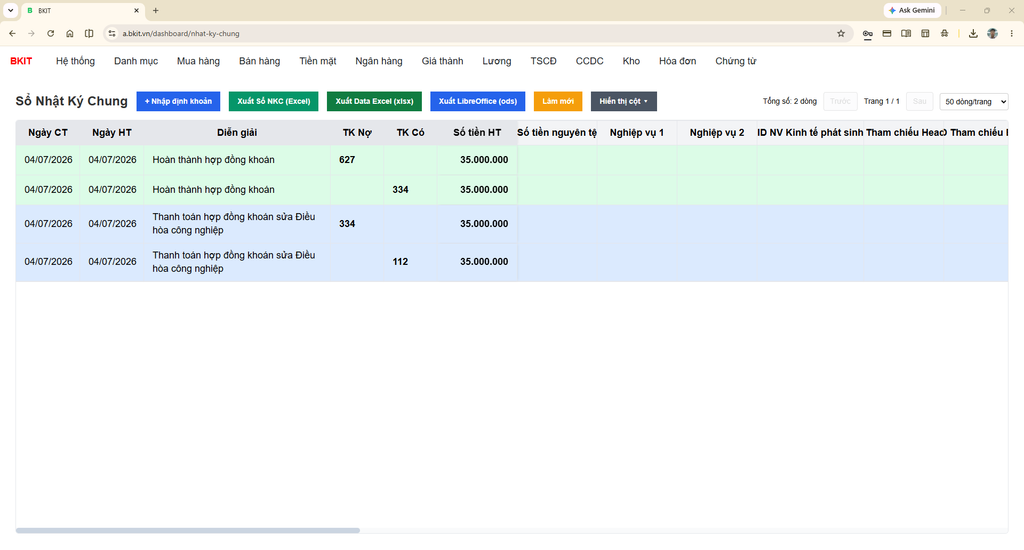Expand the Hiển thị cột dropdown
Viewport: 1024px width, 550px height.
point(624,101)
